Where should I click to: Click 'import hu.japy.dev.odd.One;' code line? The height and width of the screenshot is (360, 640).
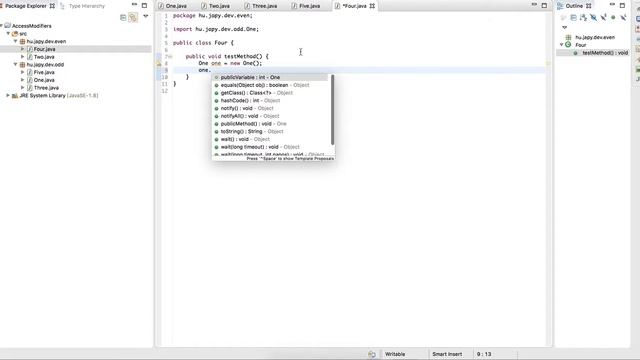tap(216, 29)
